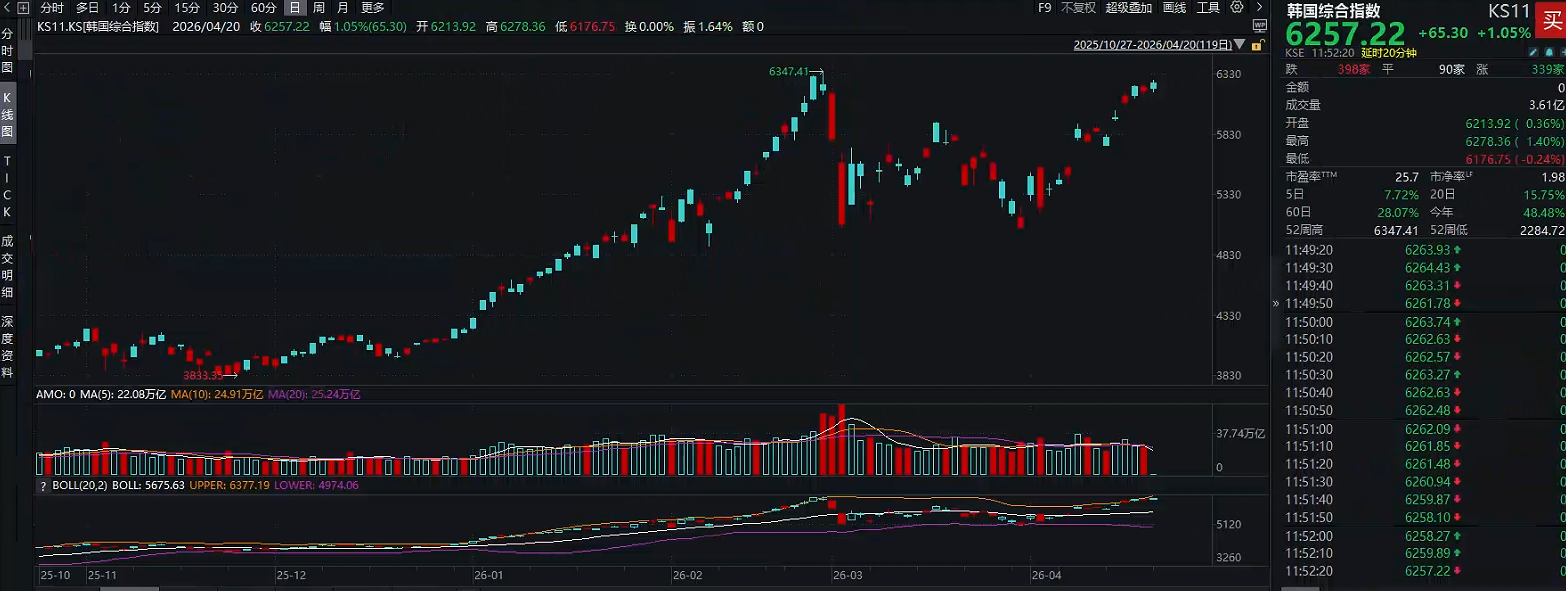Click the 成交量 3.61亿 row
Image resolution: width=1566 pixels, height=591 pixels.
(x=1425, y=105)
